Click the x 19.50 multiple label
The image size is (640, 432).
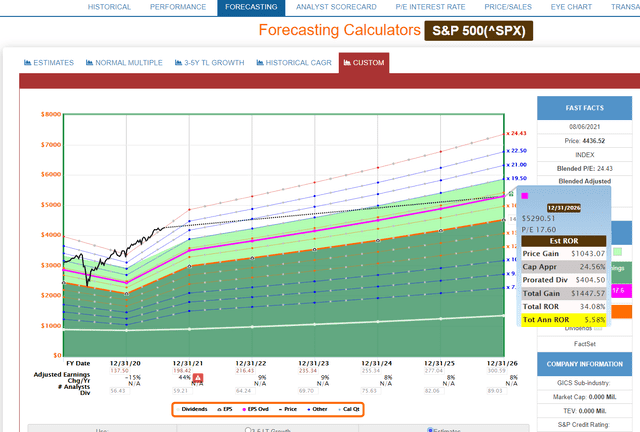point(517,178)
